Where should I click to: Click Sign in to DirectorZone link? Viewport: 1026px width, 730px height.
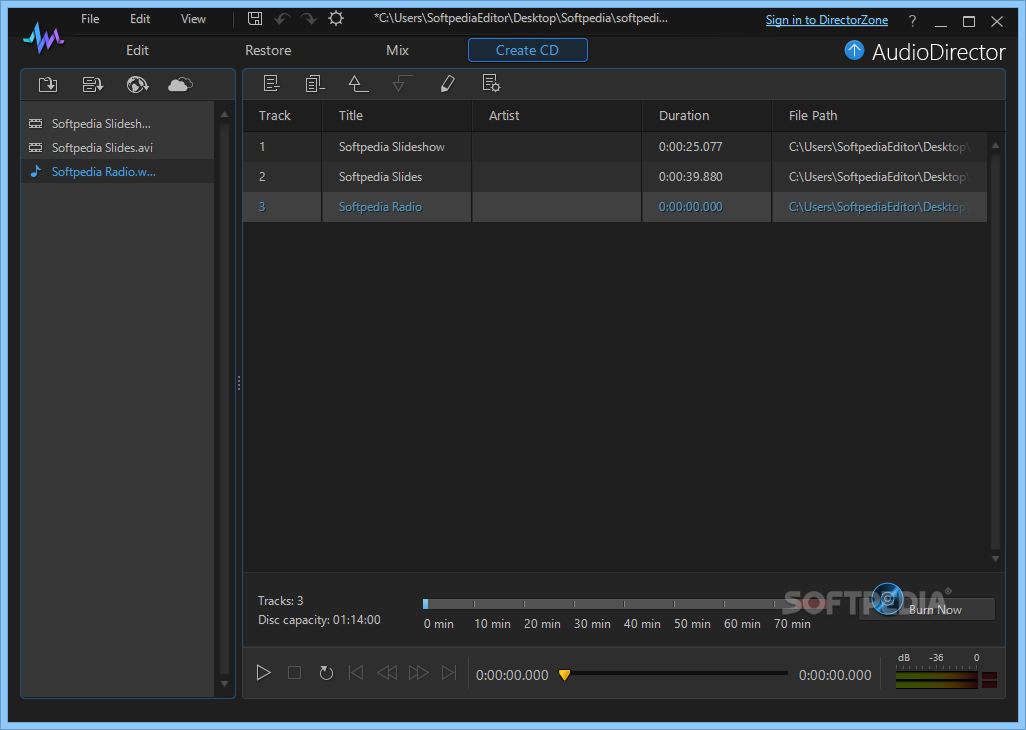[x=826, y=20]
